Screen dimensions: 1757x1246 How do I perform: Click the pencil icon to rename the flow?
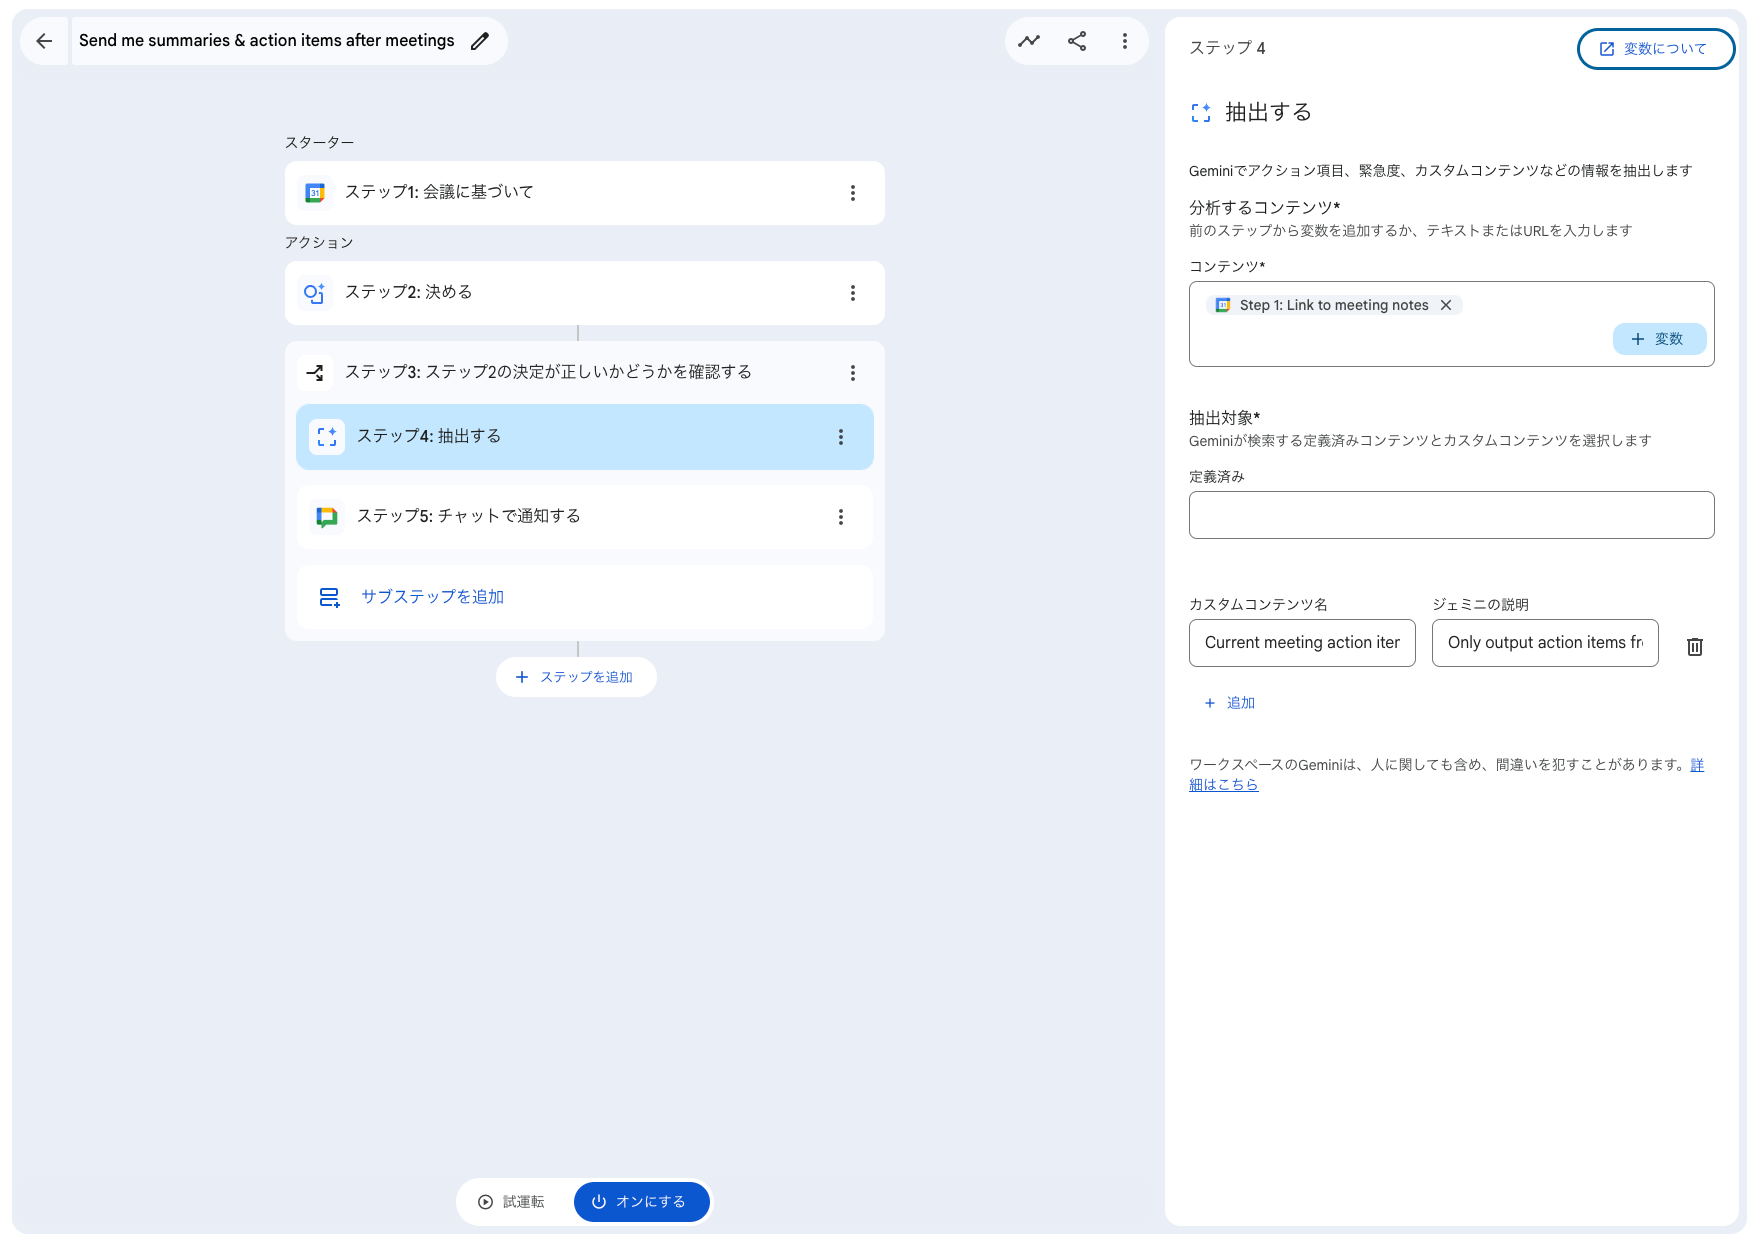click(480, 41)
